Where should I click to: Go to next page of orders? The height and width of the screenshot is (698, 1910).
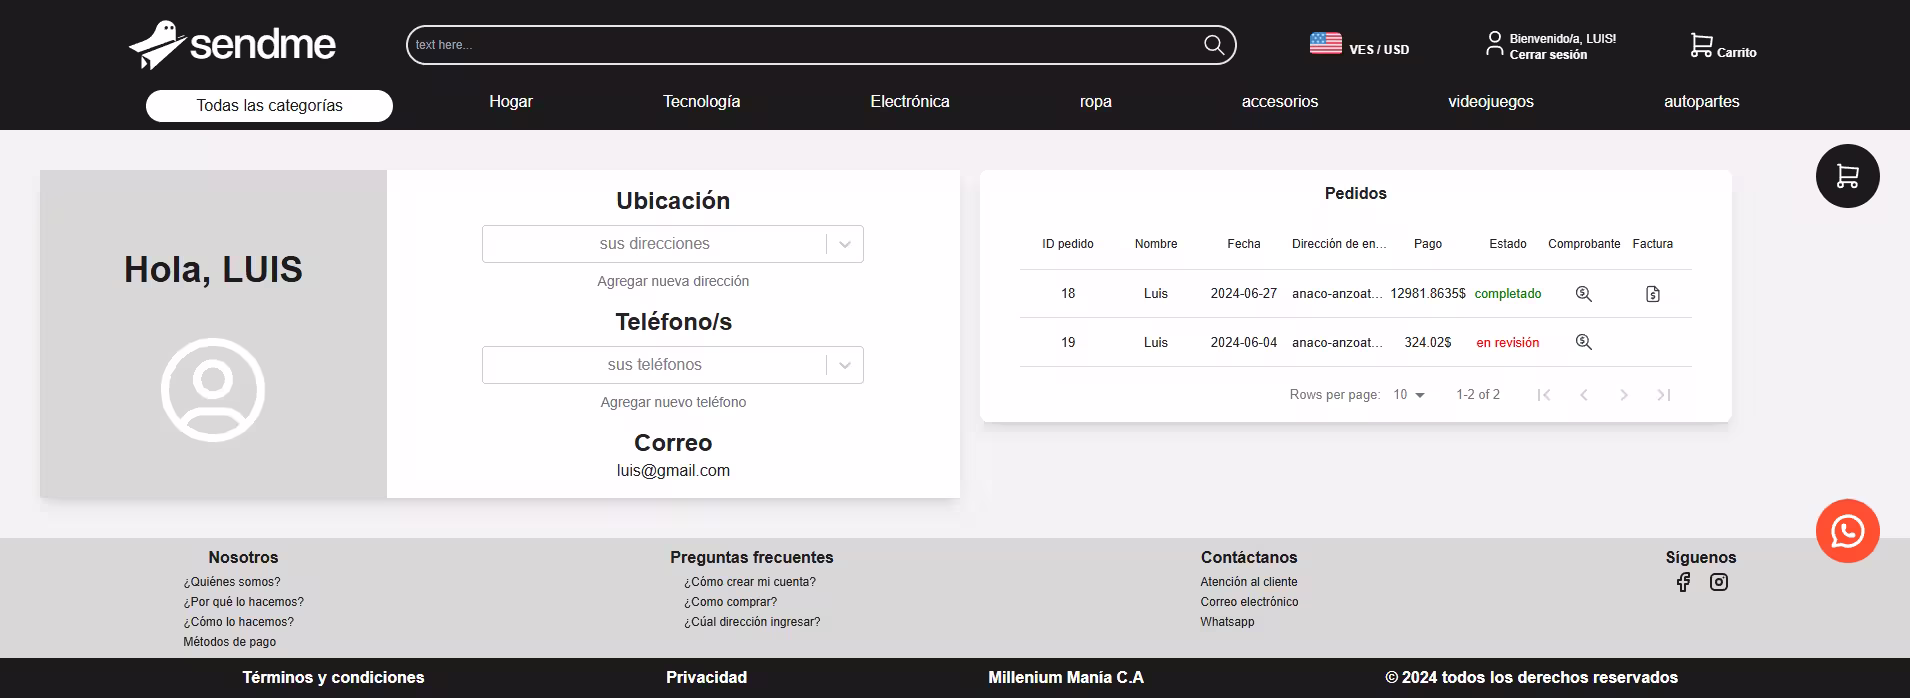tap(1623, 395)
